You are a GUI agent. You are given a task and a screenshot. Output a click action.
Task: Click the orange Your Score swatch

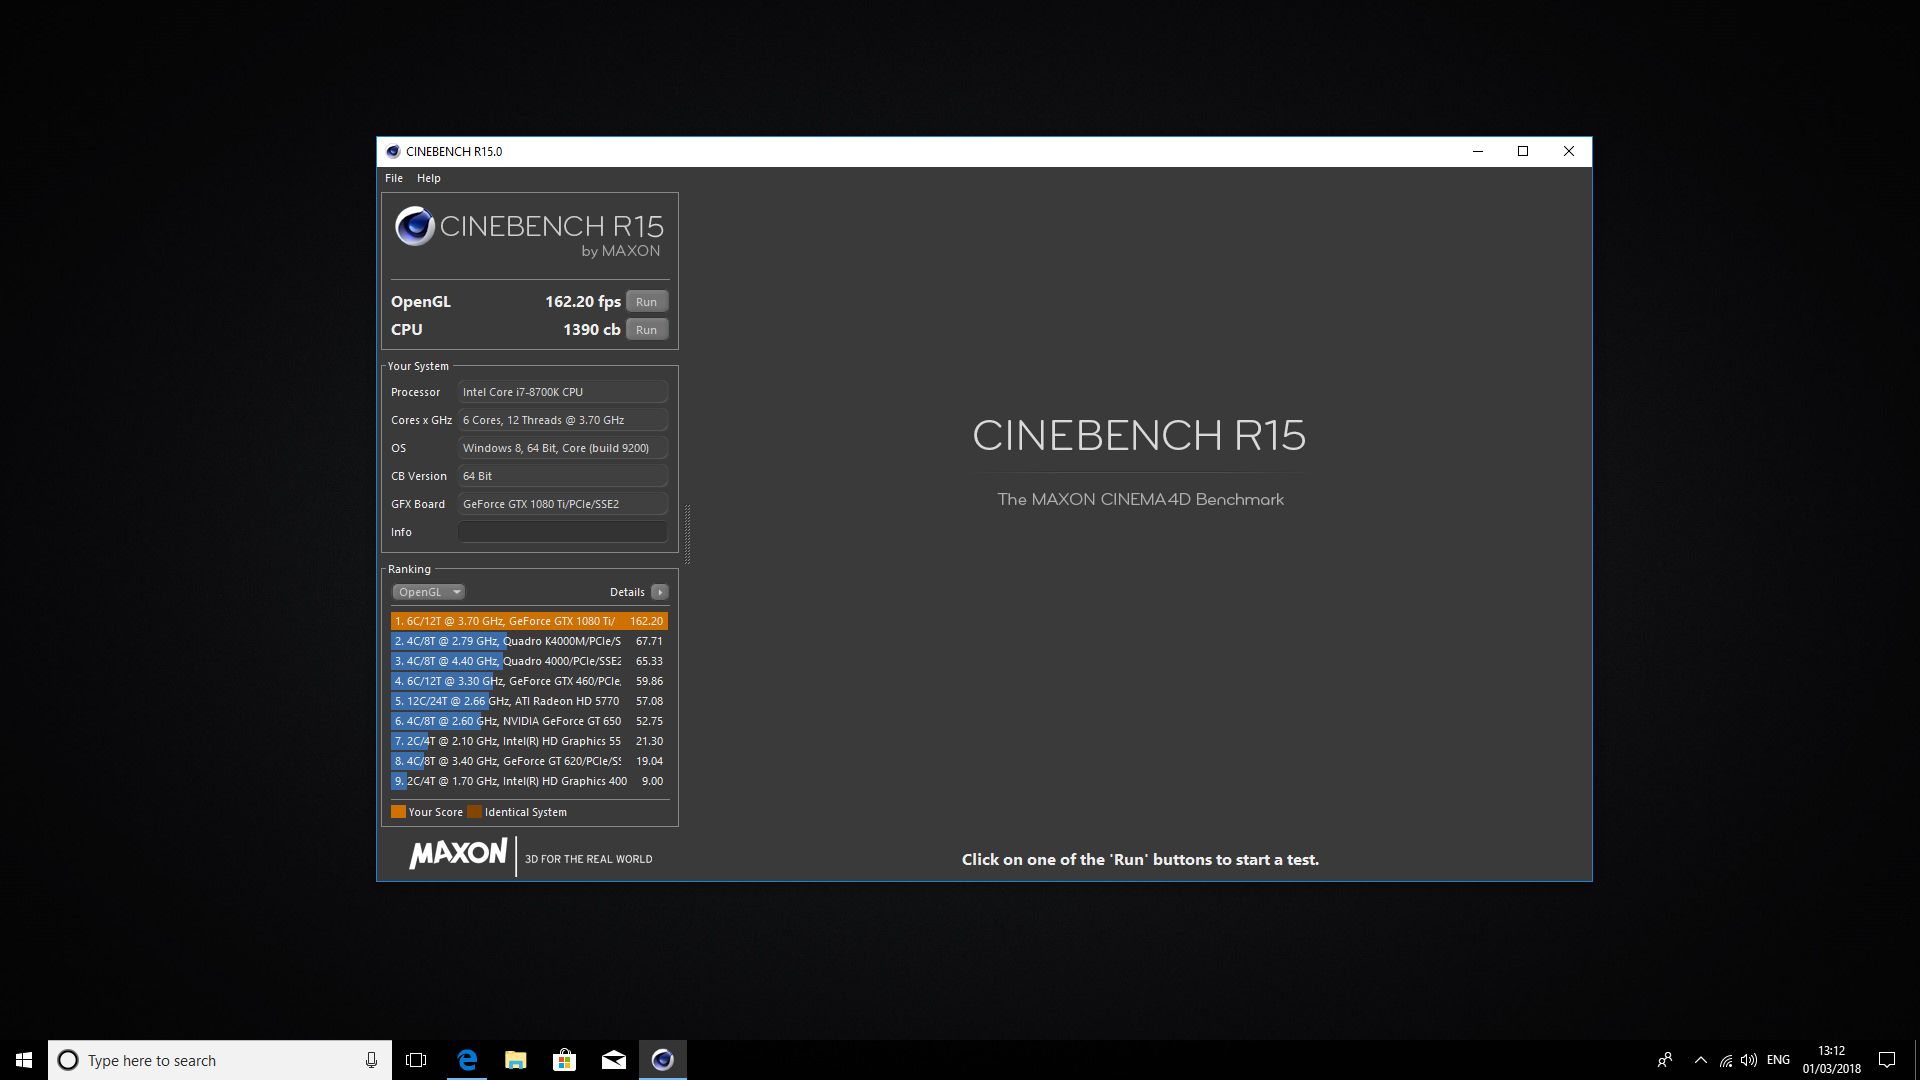[x=398, y=812]
